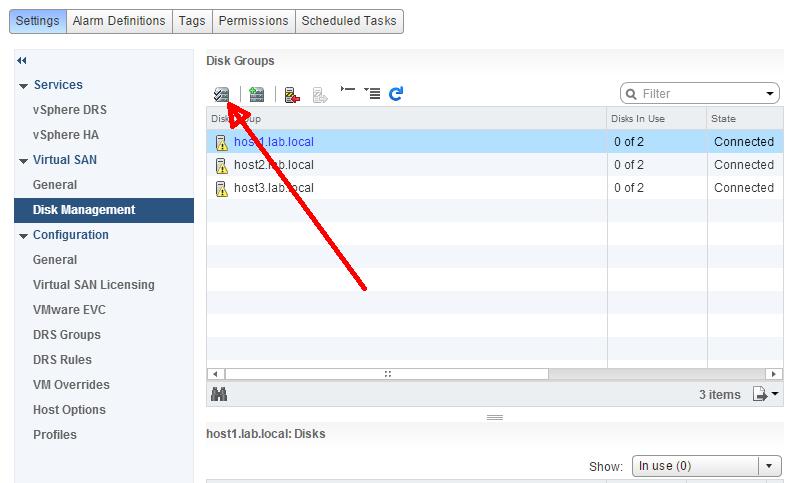Image resolution: width=794 pixels, height=483 pixels.
Task: Click the grayed-out exit maintenance mode icon
Action: tap(320, 94)
